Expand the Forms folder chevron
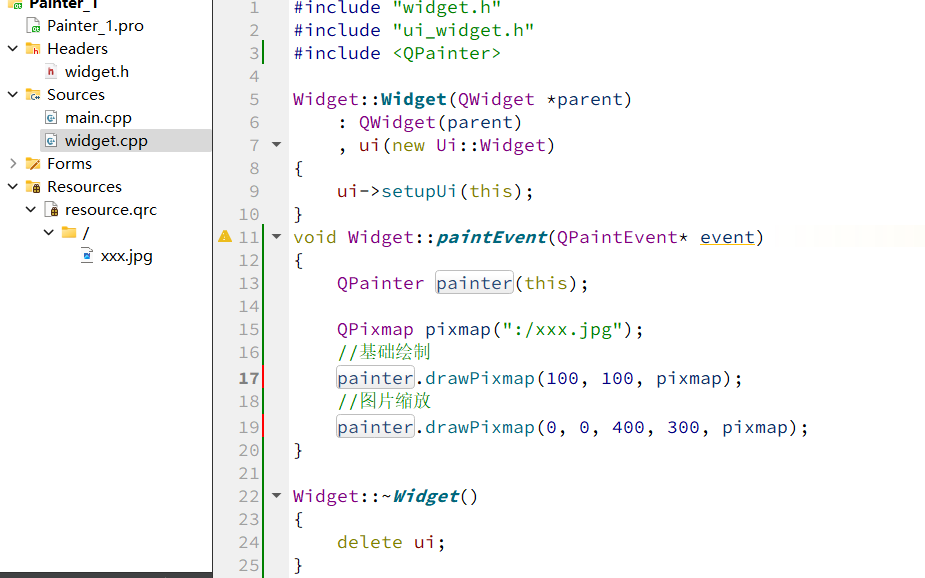 (x=13, y=163)
